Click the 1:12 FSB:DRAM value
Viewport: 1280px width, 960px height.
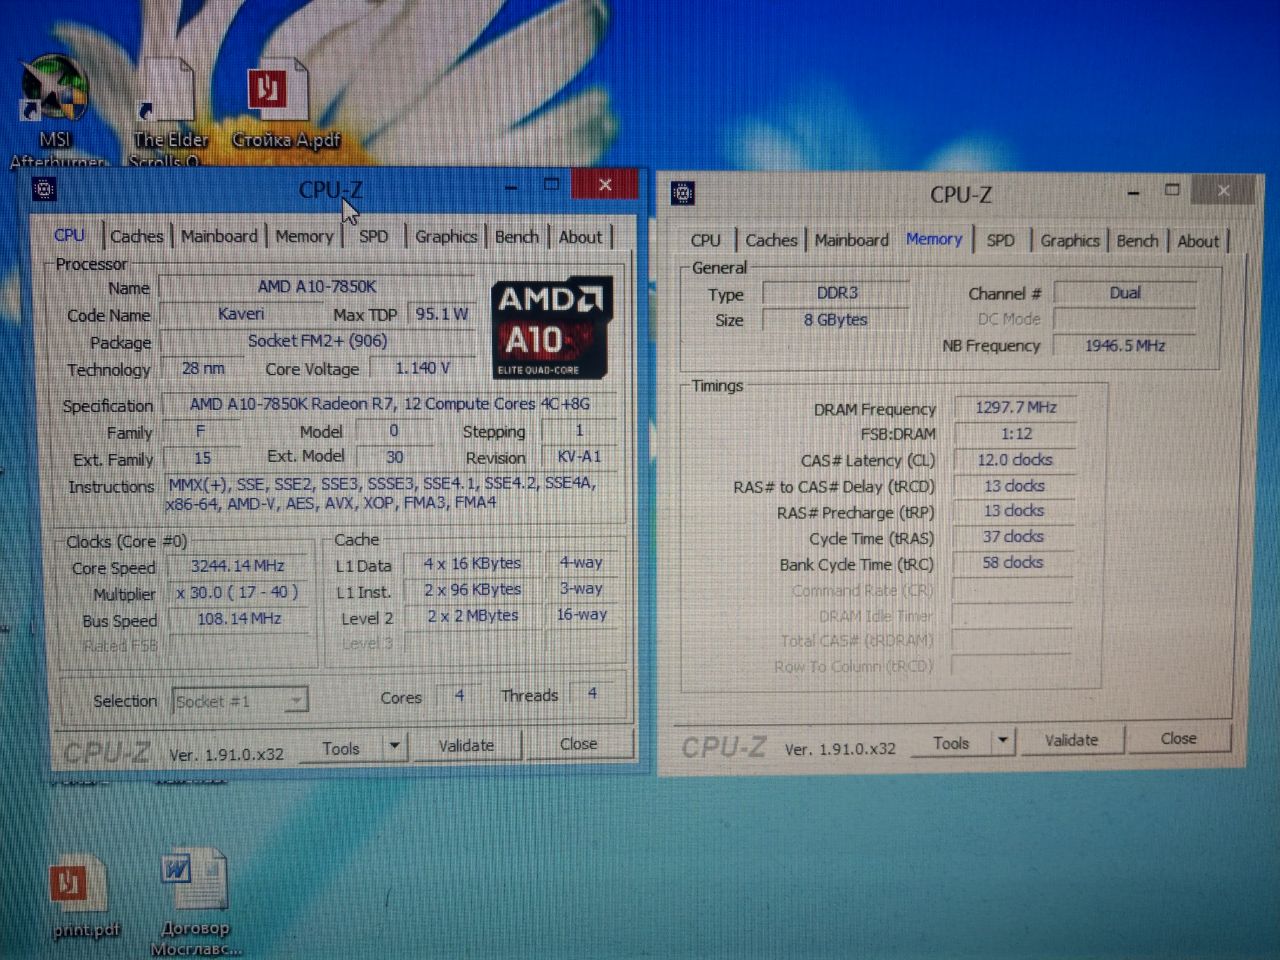(1015, 433)
